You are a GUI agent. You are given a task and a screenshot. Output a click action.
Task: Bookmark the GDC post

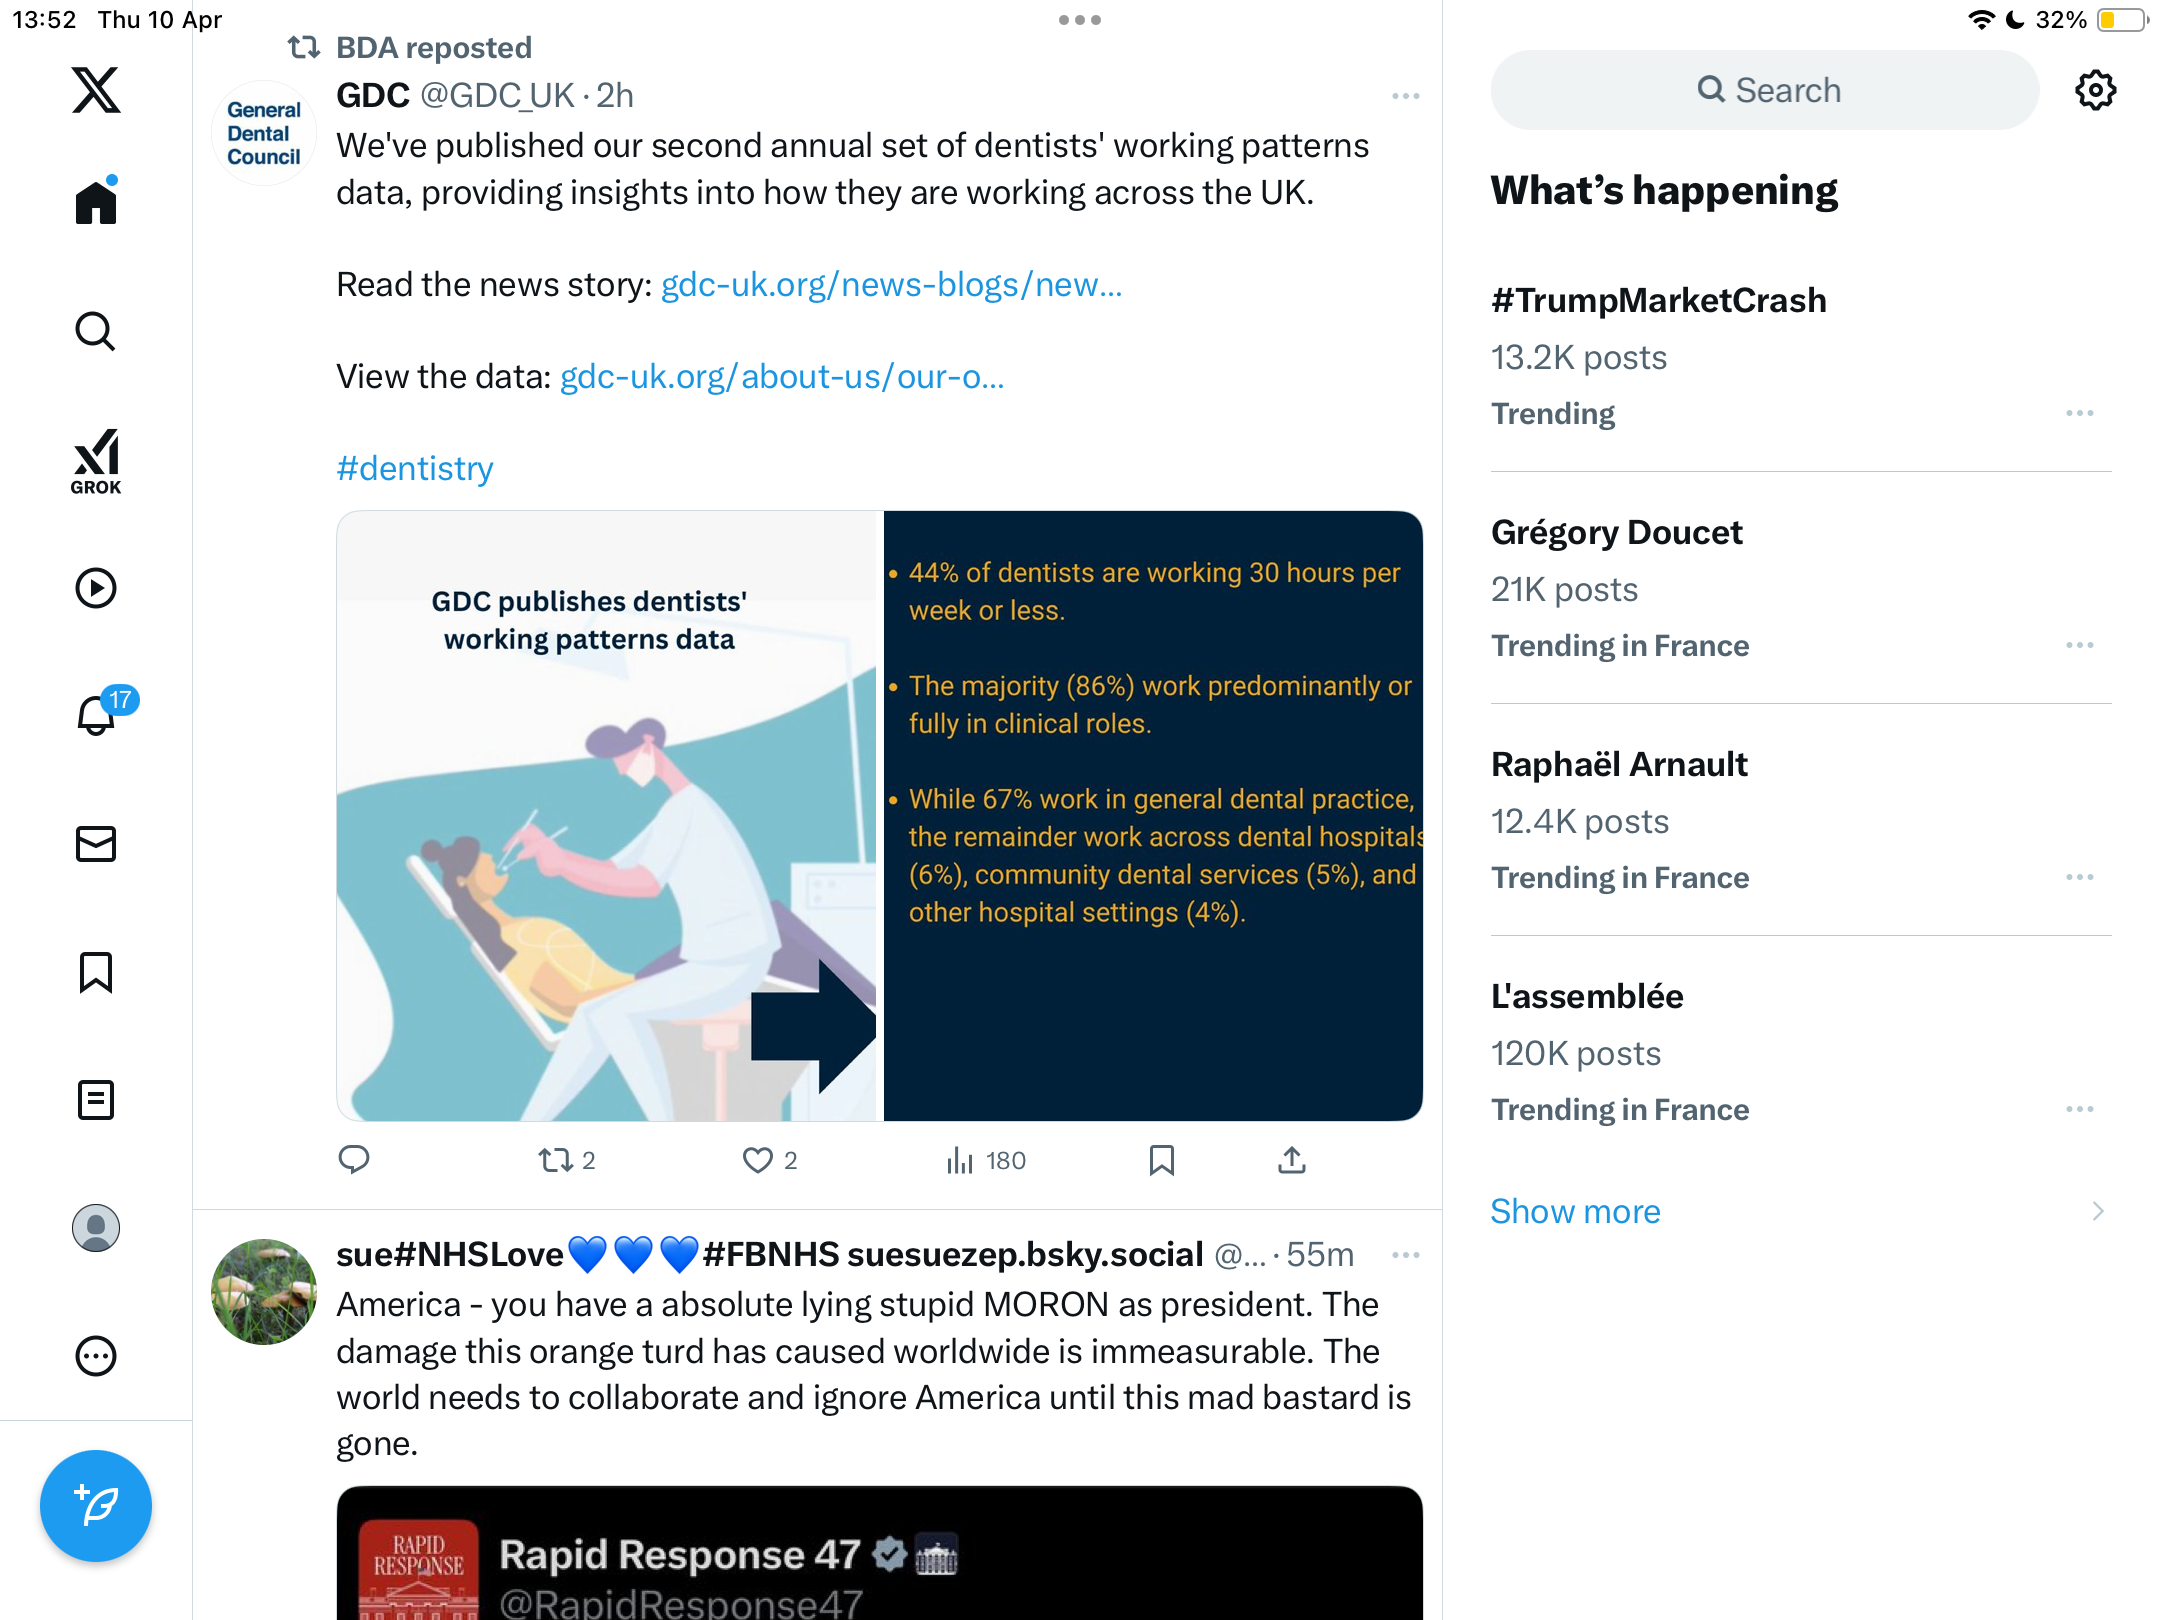coord(1161,1160)
